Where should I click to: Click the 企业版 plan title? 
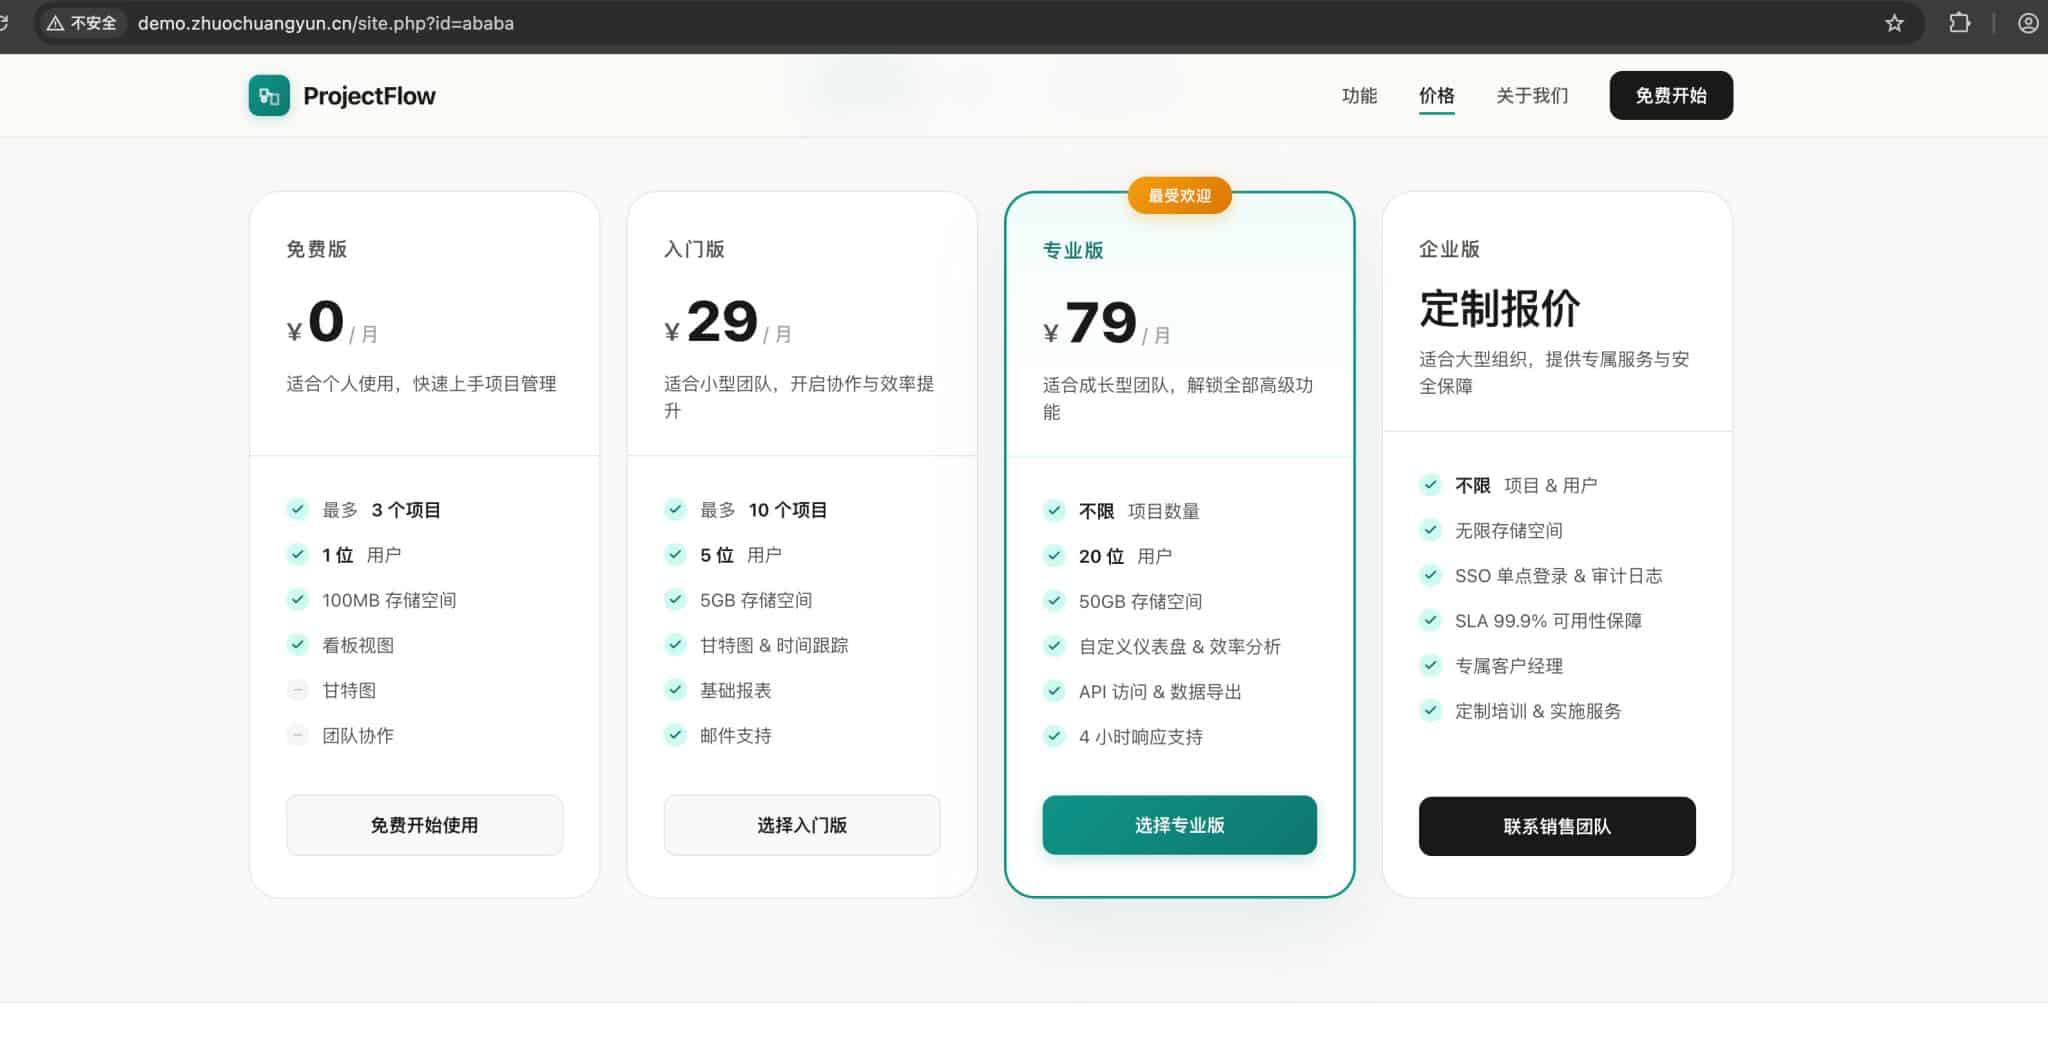[1449, 249]
